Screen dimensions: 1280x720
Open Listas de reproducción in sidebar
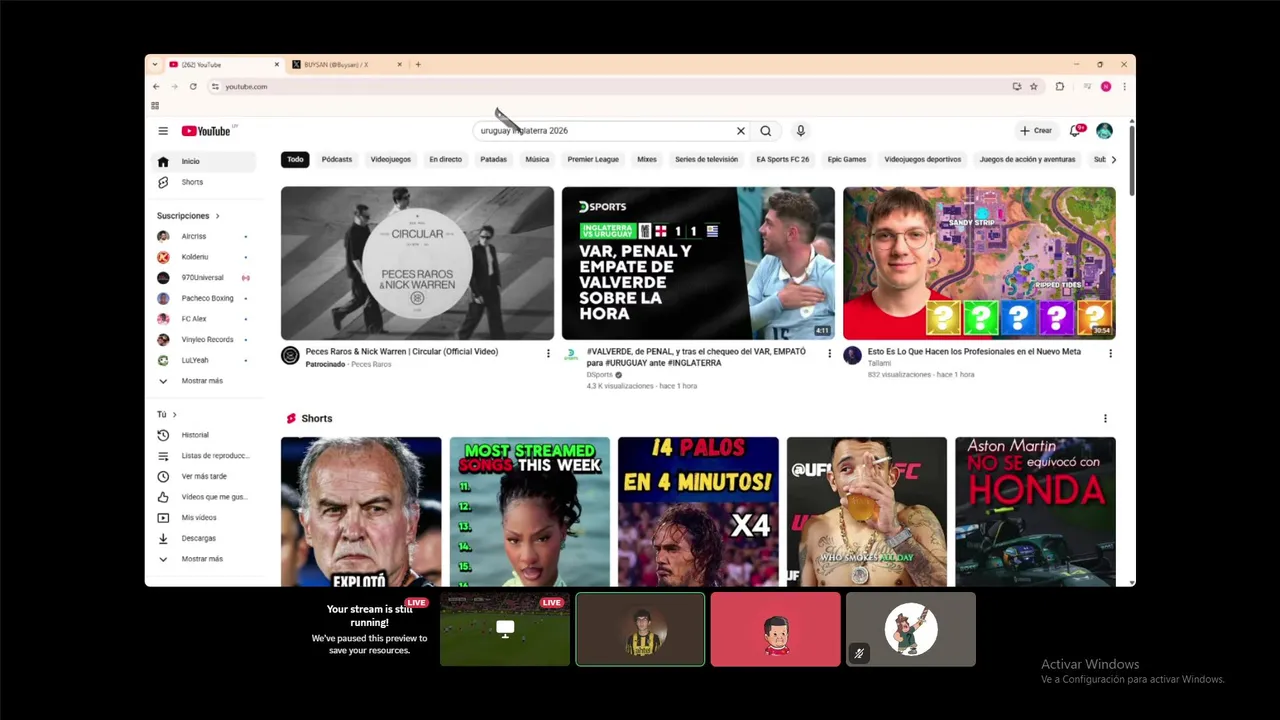tap(203, 456)
